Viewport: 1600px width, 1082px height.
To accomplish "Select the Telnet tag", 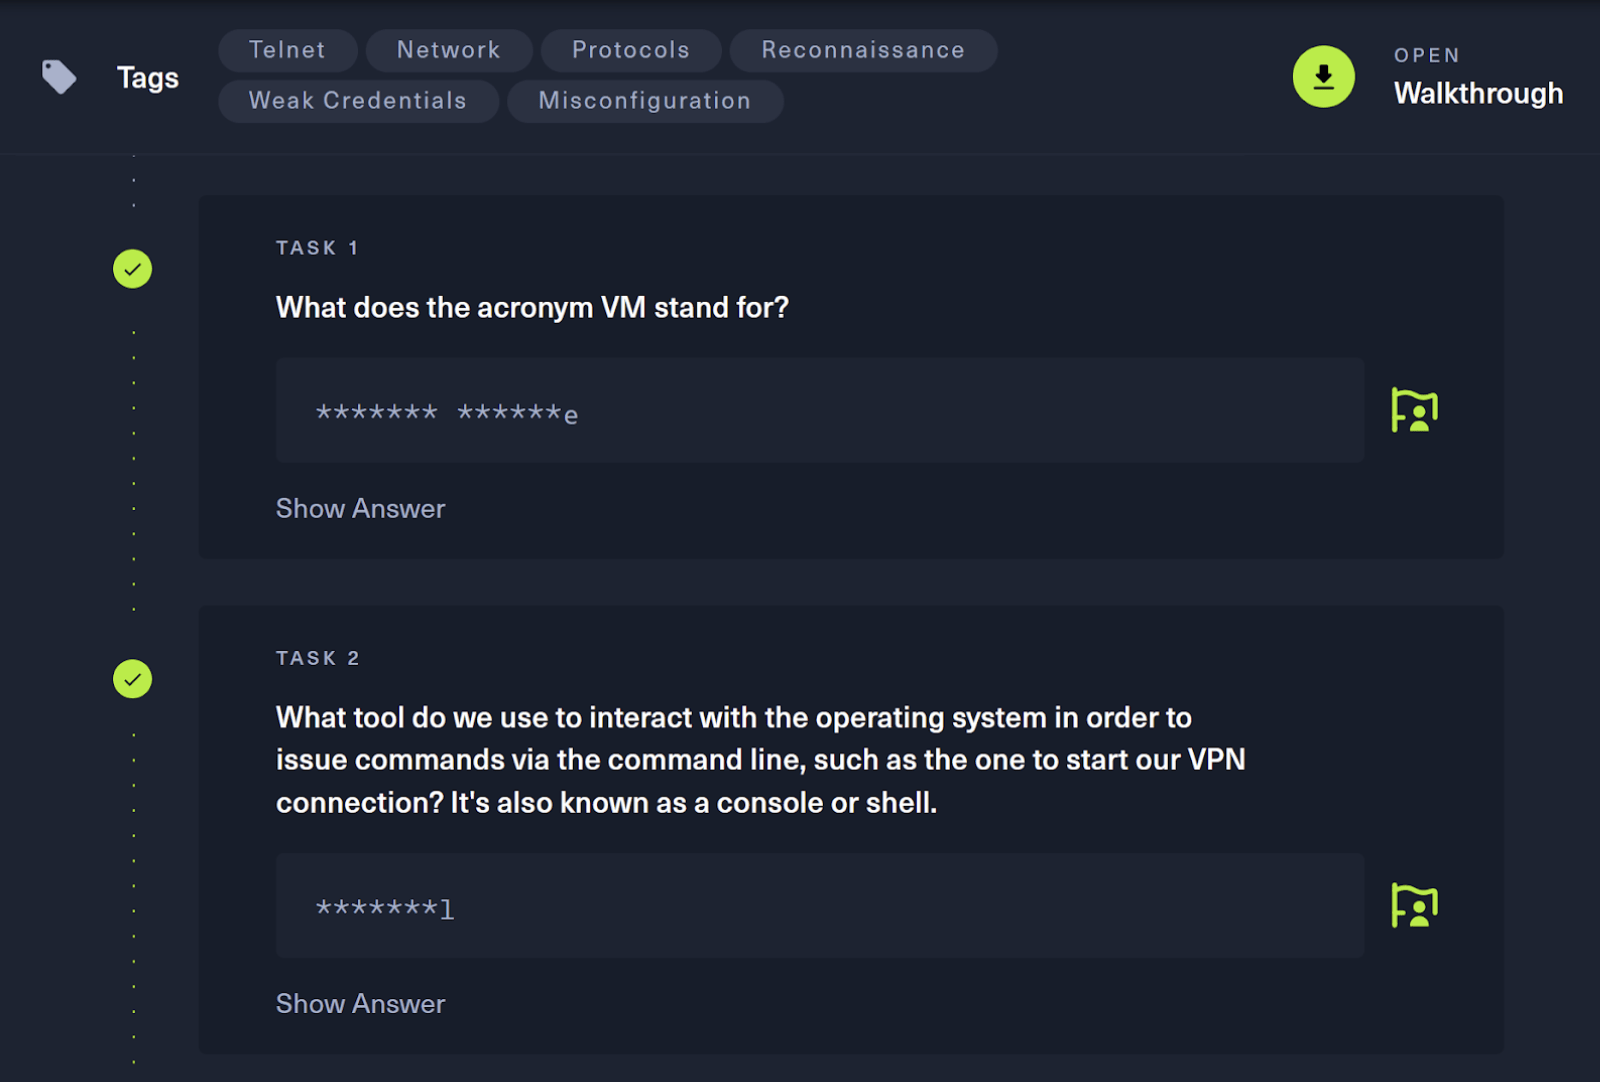I will pos(287,50).
